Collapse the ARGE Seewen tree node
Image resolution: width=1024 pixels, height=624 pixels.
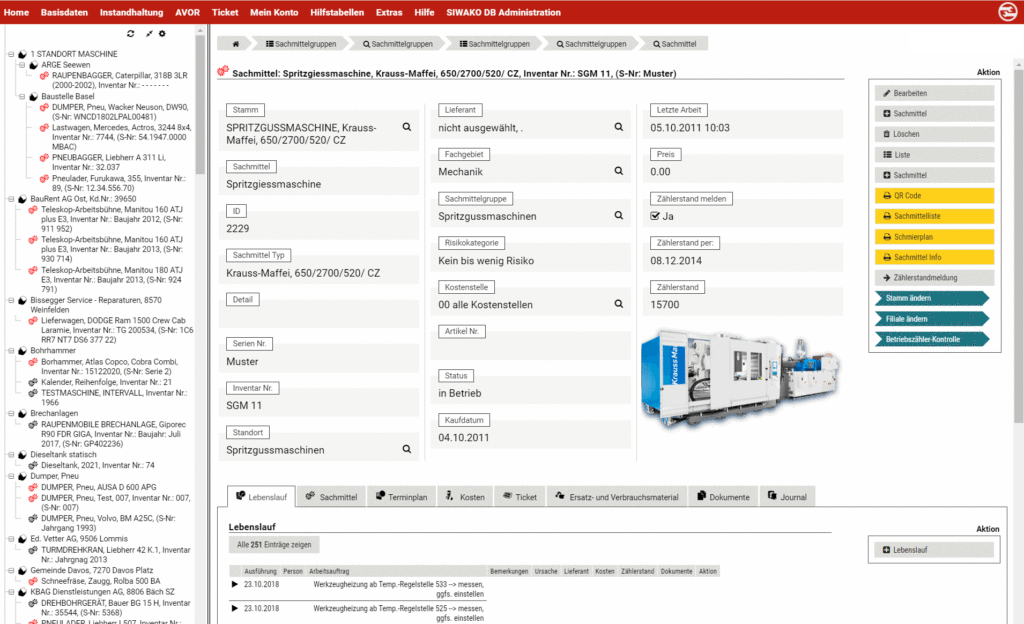(x=21, y=65)
